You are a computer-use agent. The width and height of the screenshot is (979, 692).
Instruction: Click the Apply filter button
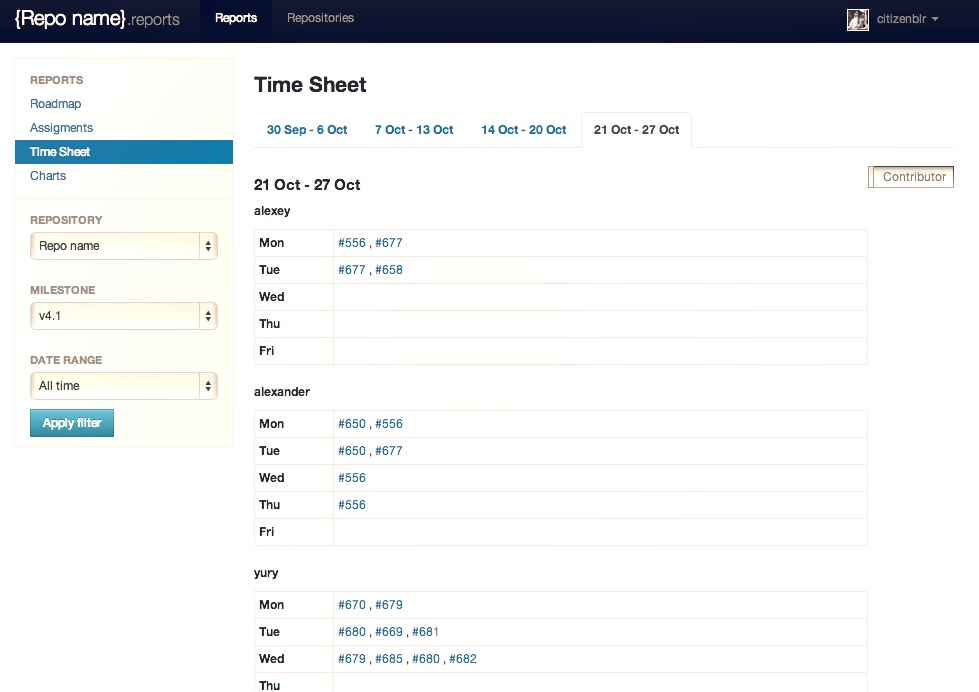tap(71, 422)
